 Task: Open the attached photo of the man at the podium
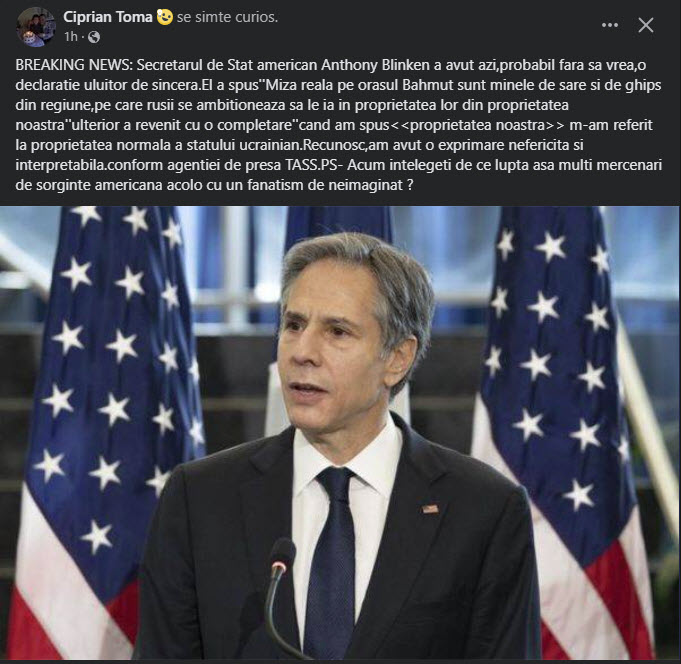tap(340, 433)
